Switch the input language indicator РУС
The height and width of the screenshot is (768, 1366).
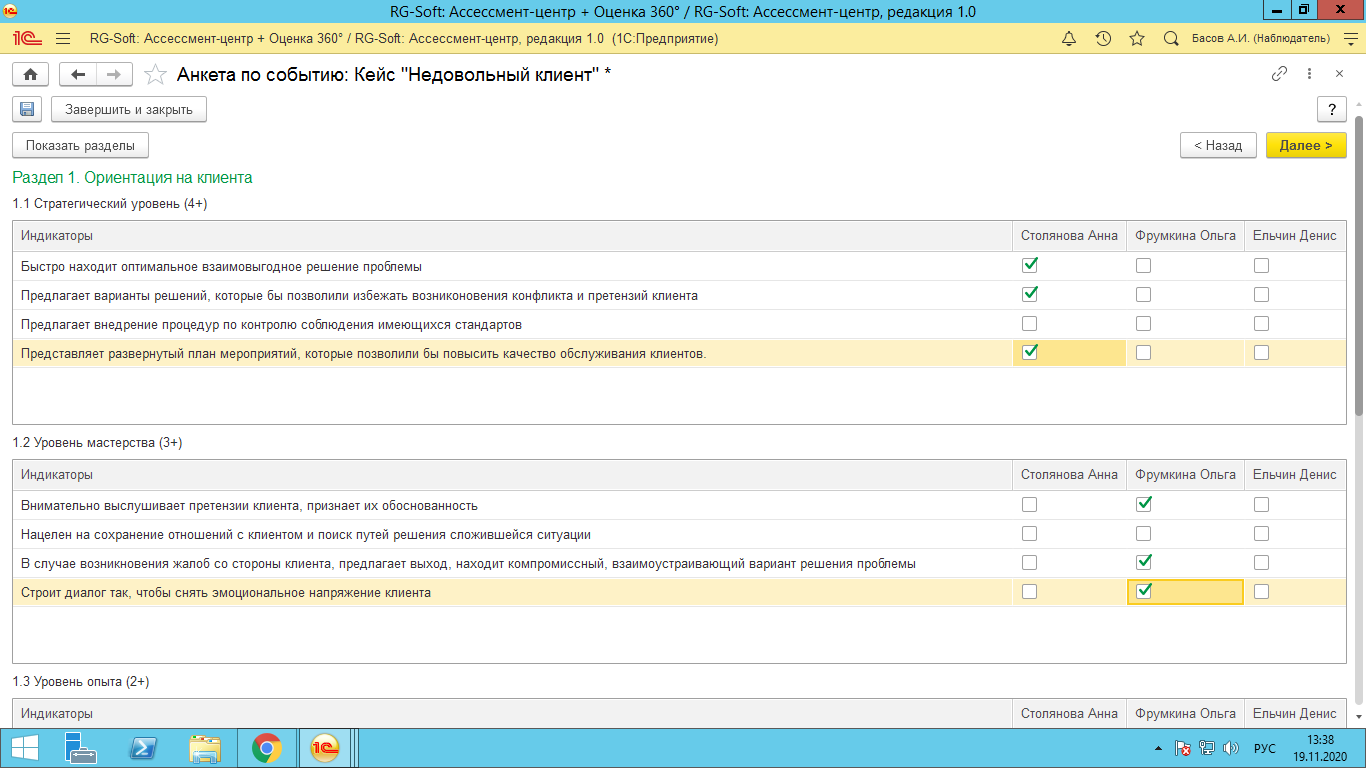(1265, 748)
